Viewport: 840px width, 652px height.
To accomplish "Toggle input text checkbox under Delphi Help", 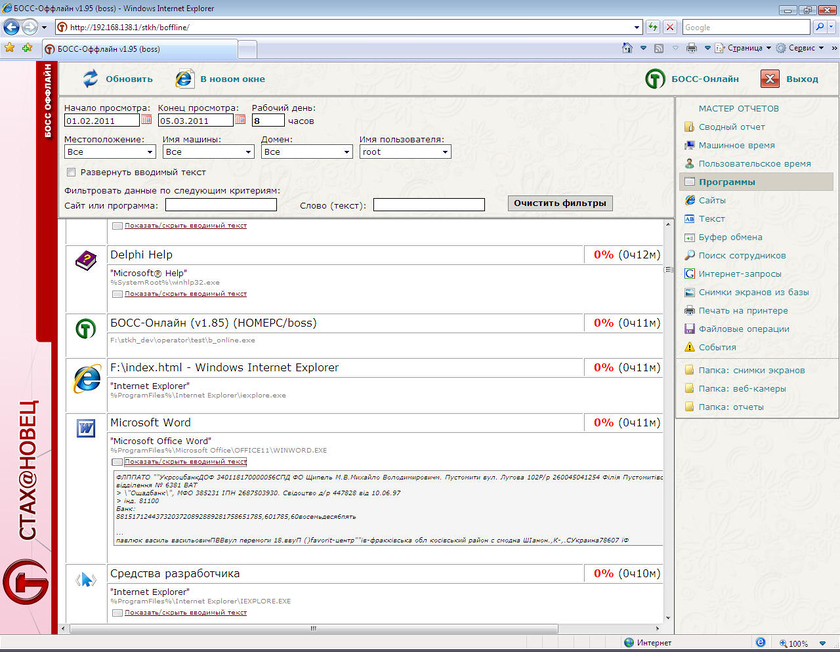I will [117, 294].
